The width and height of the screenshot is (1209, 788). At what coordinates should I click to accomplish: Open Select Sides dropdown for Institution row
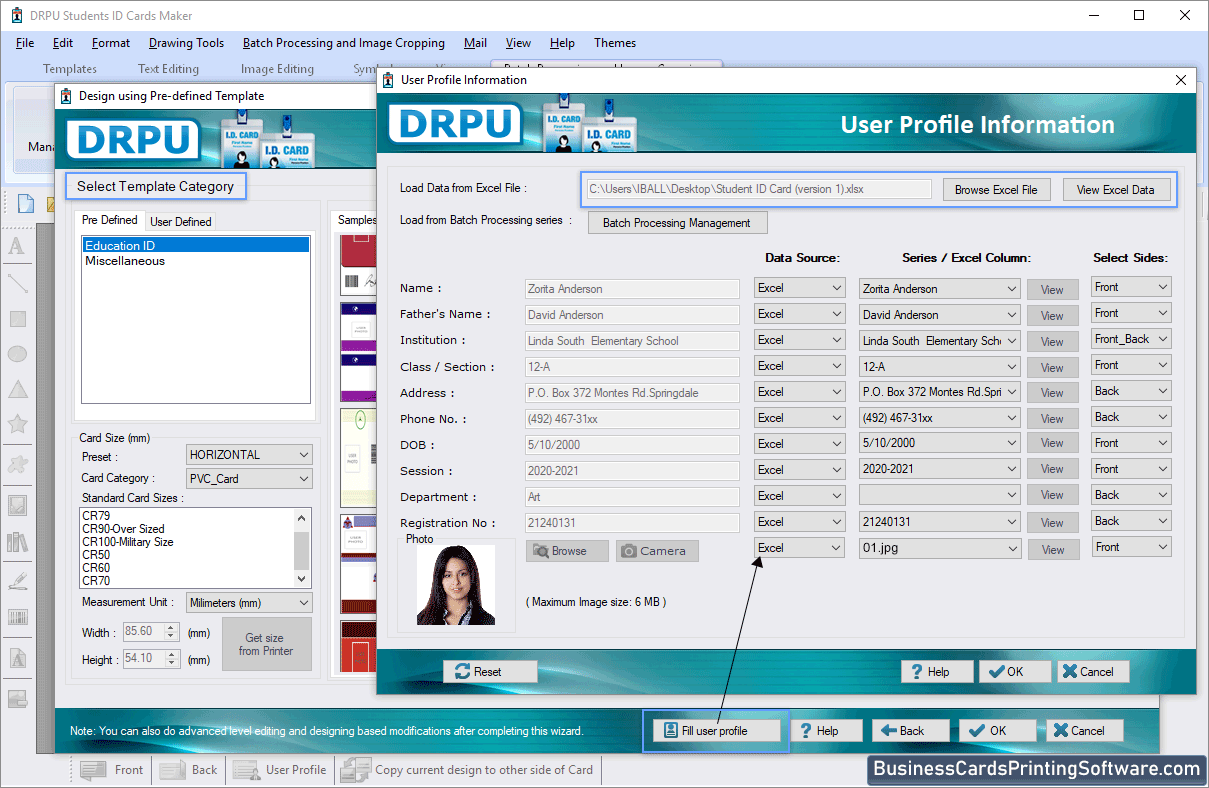click(1131, 340)
